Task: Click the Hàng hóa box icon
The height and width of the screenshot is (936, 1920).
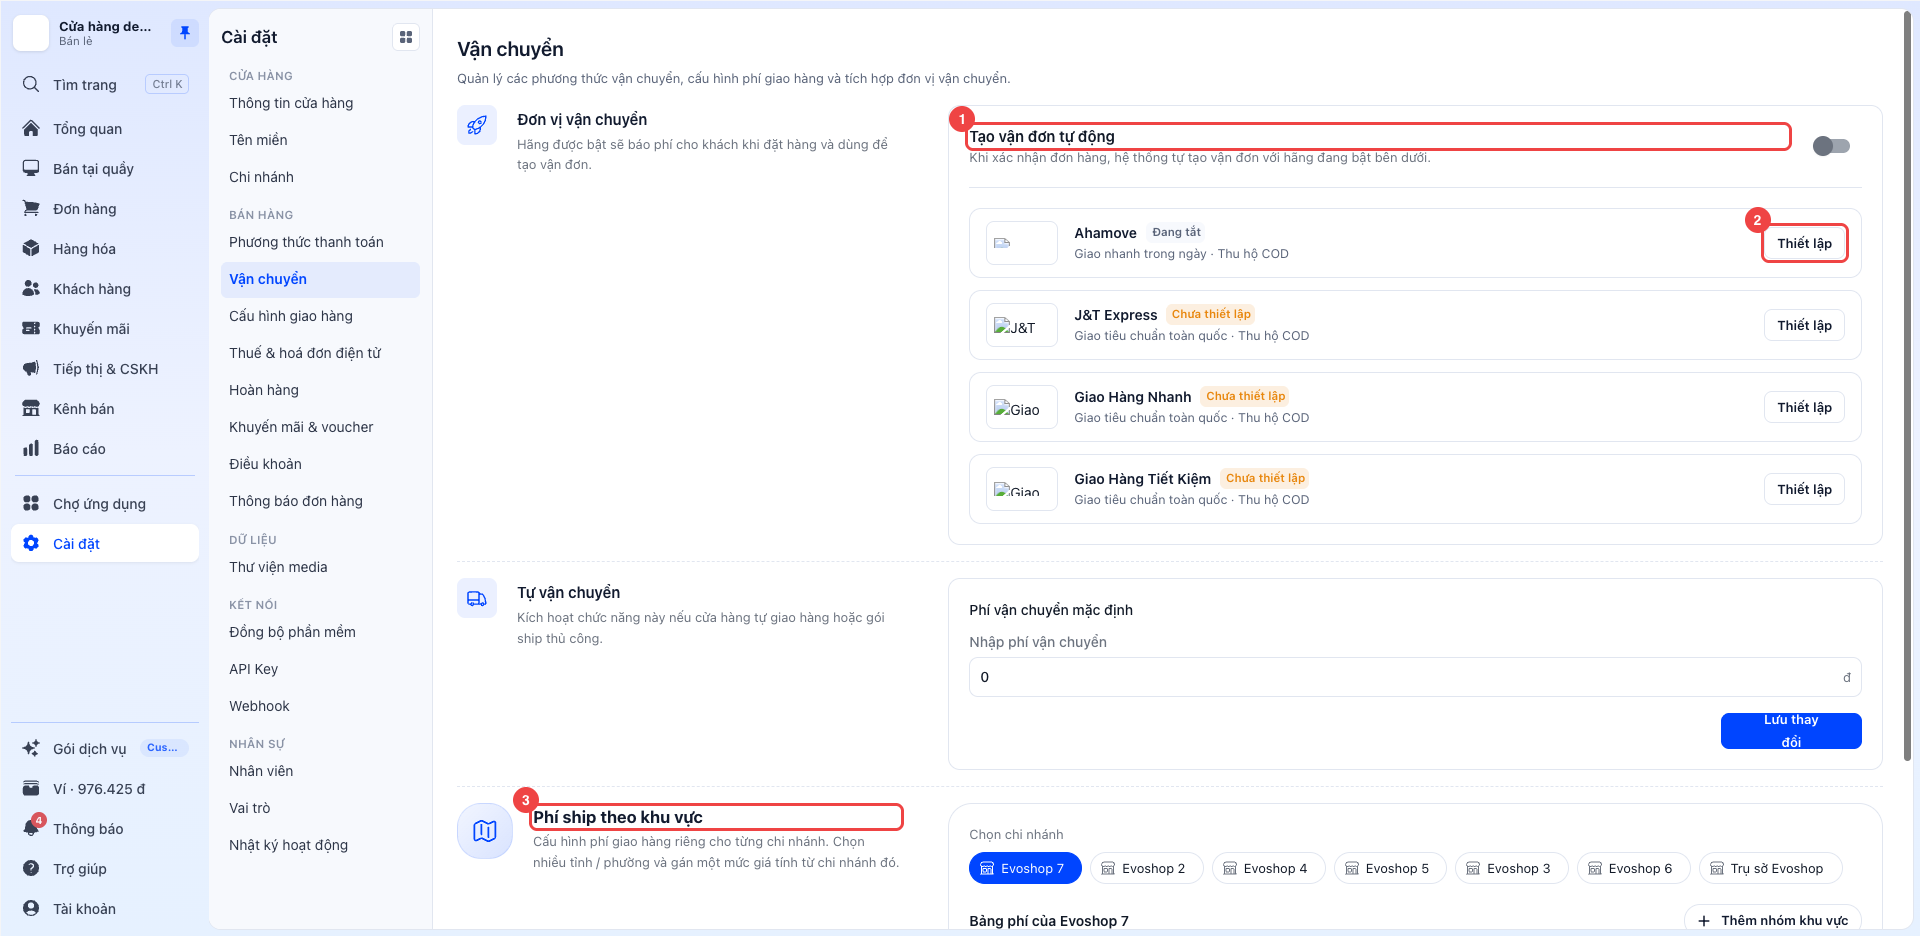Action: pyautogui.click(x=31, y=249)
